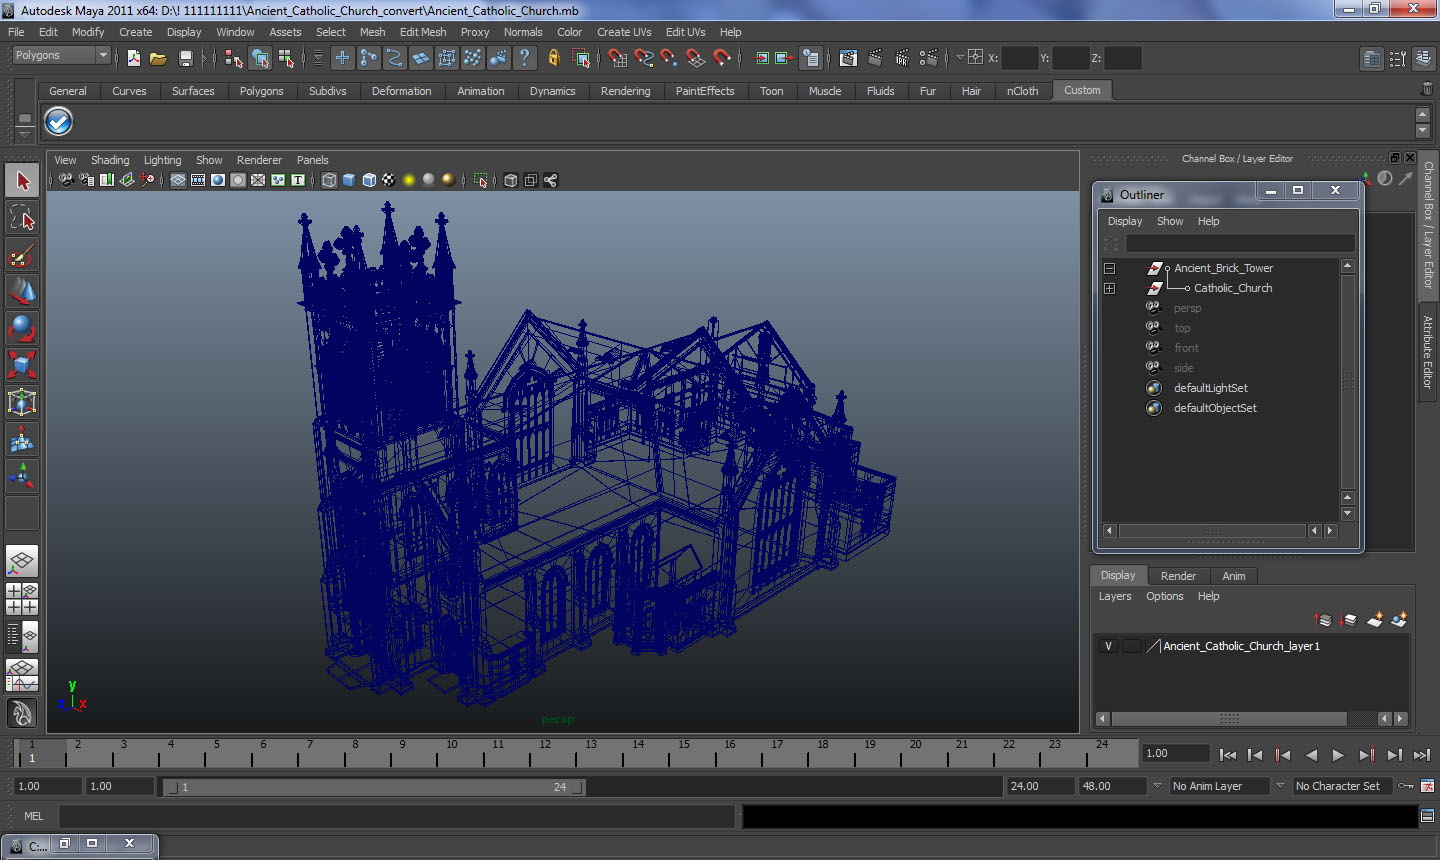Image resolution: width=1440 pixels, height=860 pixels.
Task: Activate the Scale tool
Action: 22,365
